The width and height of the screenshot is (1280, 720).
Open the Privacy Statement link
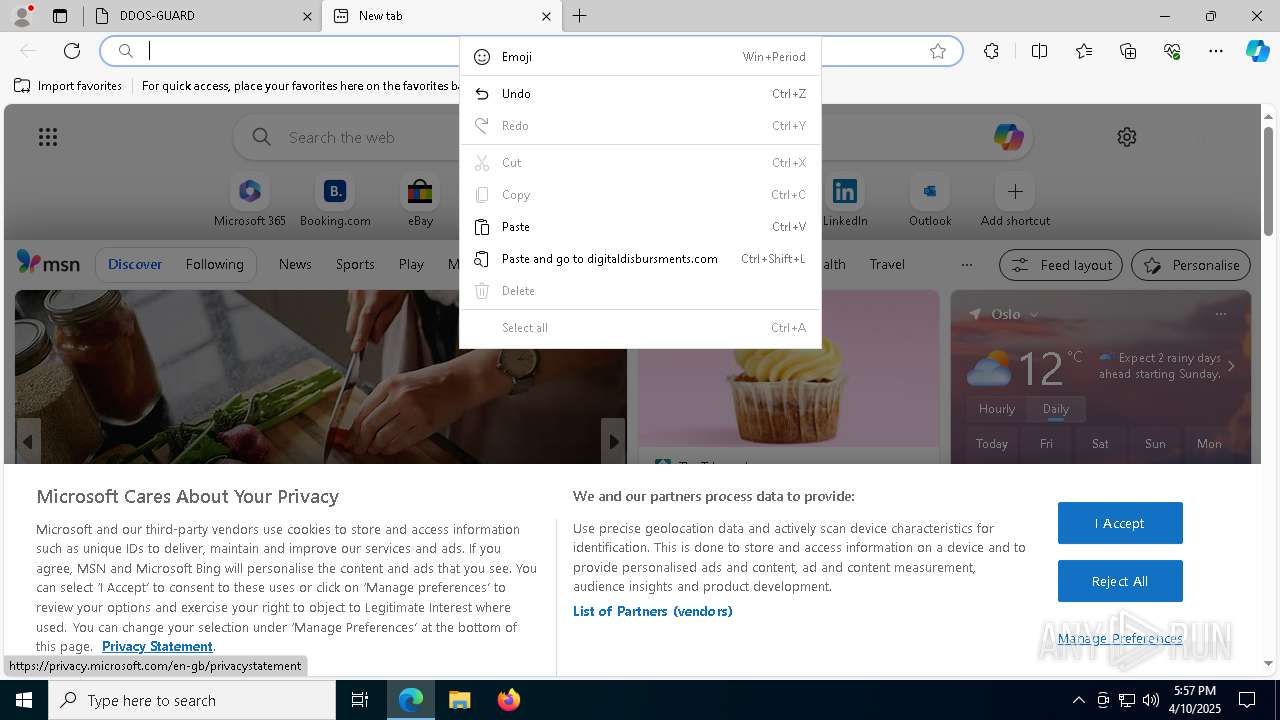[157, 646]
